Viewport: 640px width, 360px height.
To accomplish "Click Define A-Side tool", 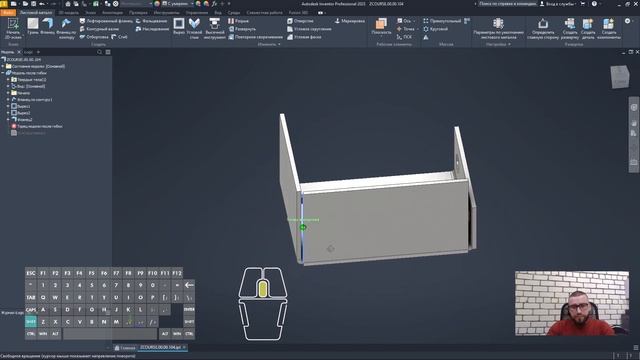I will (x=543, y=28).
